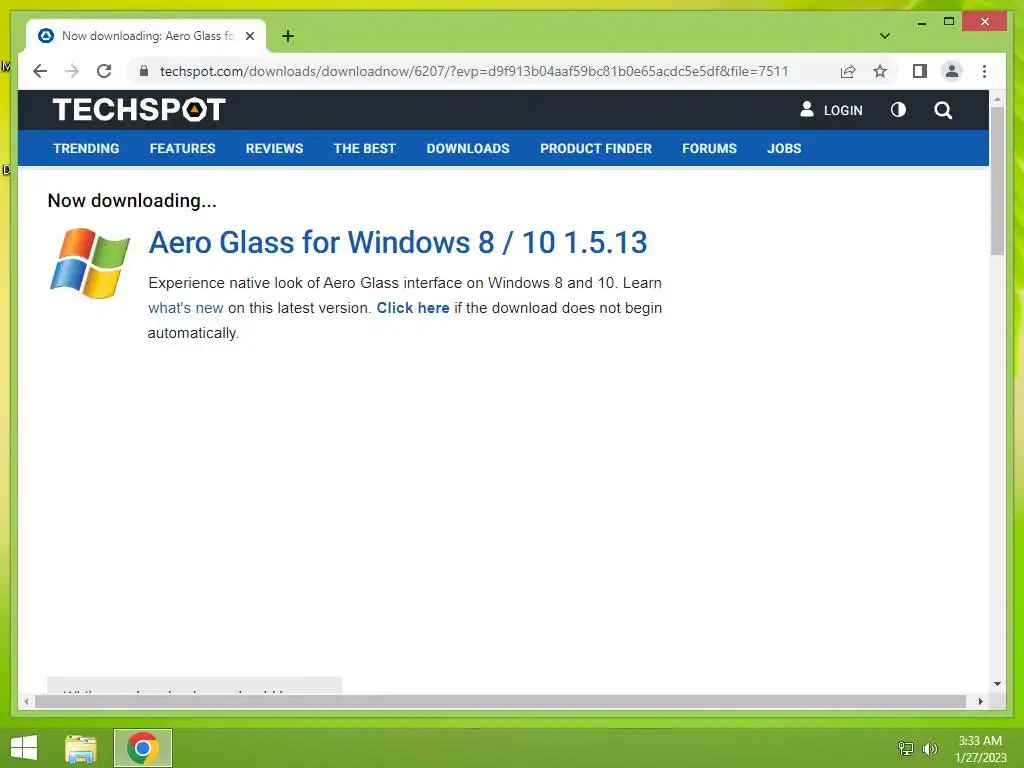This screenshot has width=1024, height=768.
Task: Click the scroll up arrow
Action: coord(997,99)
